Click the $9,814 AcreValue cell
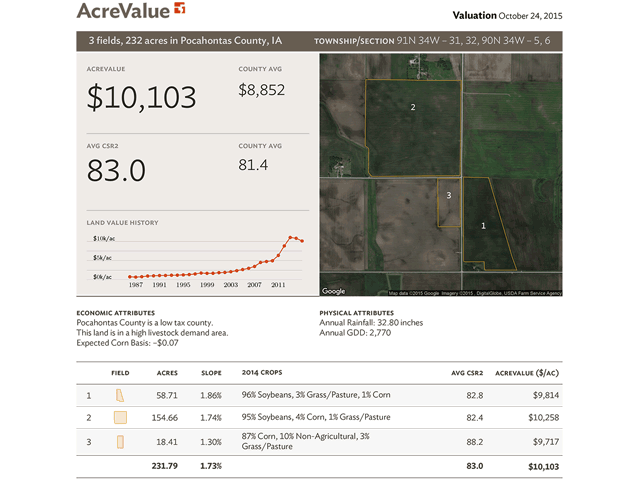640x480 pixels. point(546,395)
